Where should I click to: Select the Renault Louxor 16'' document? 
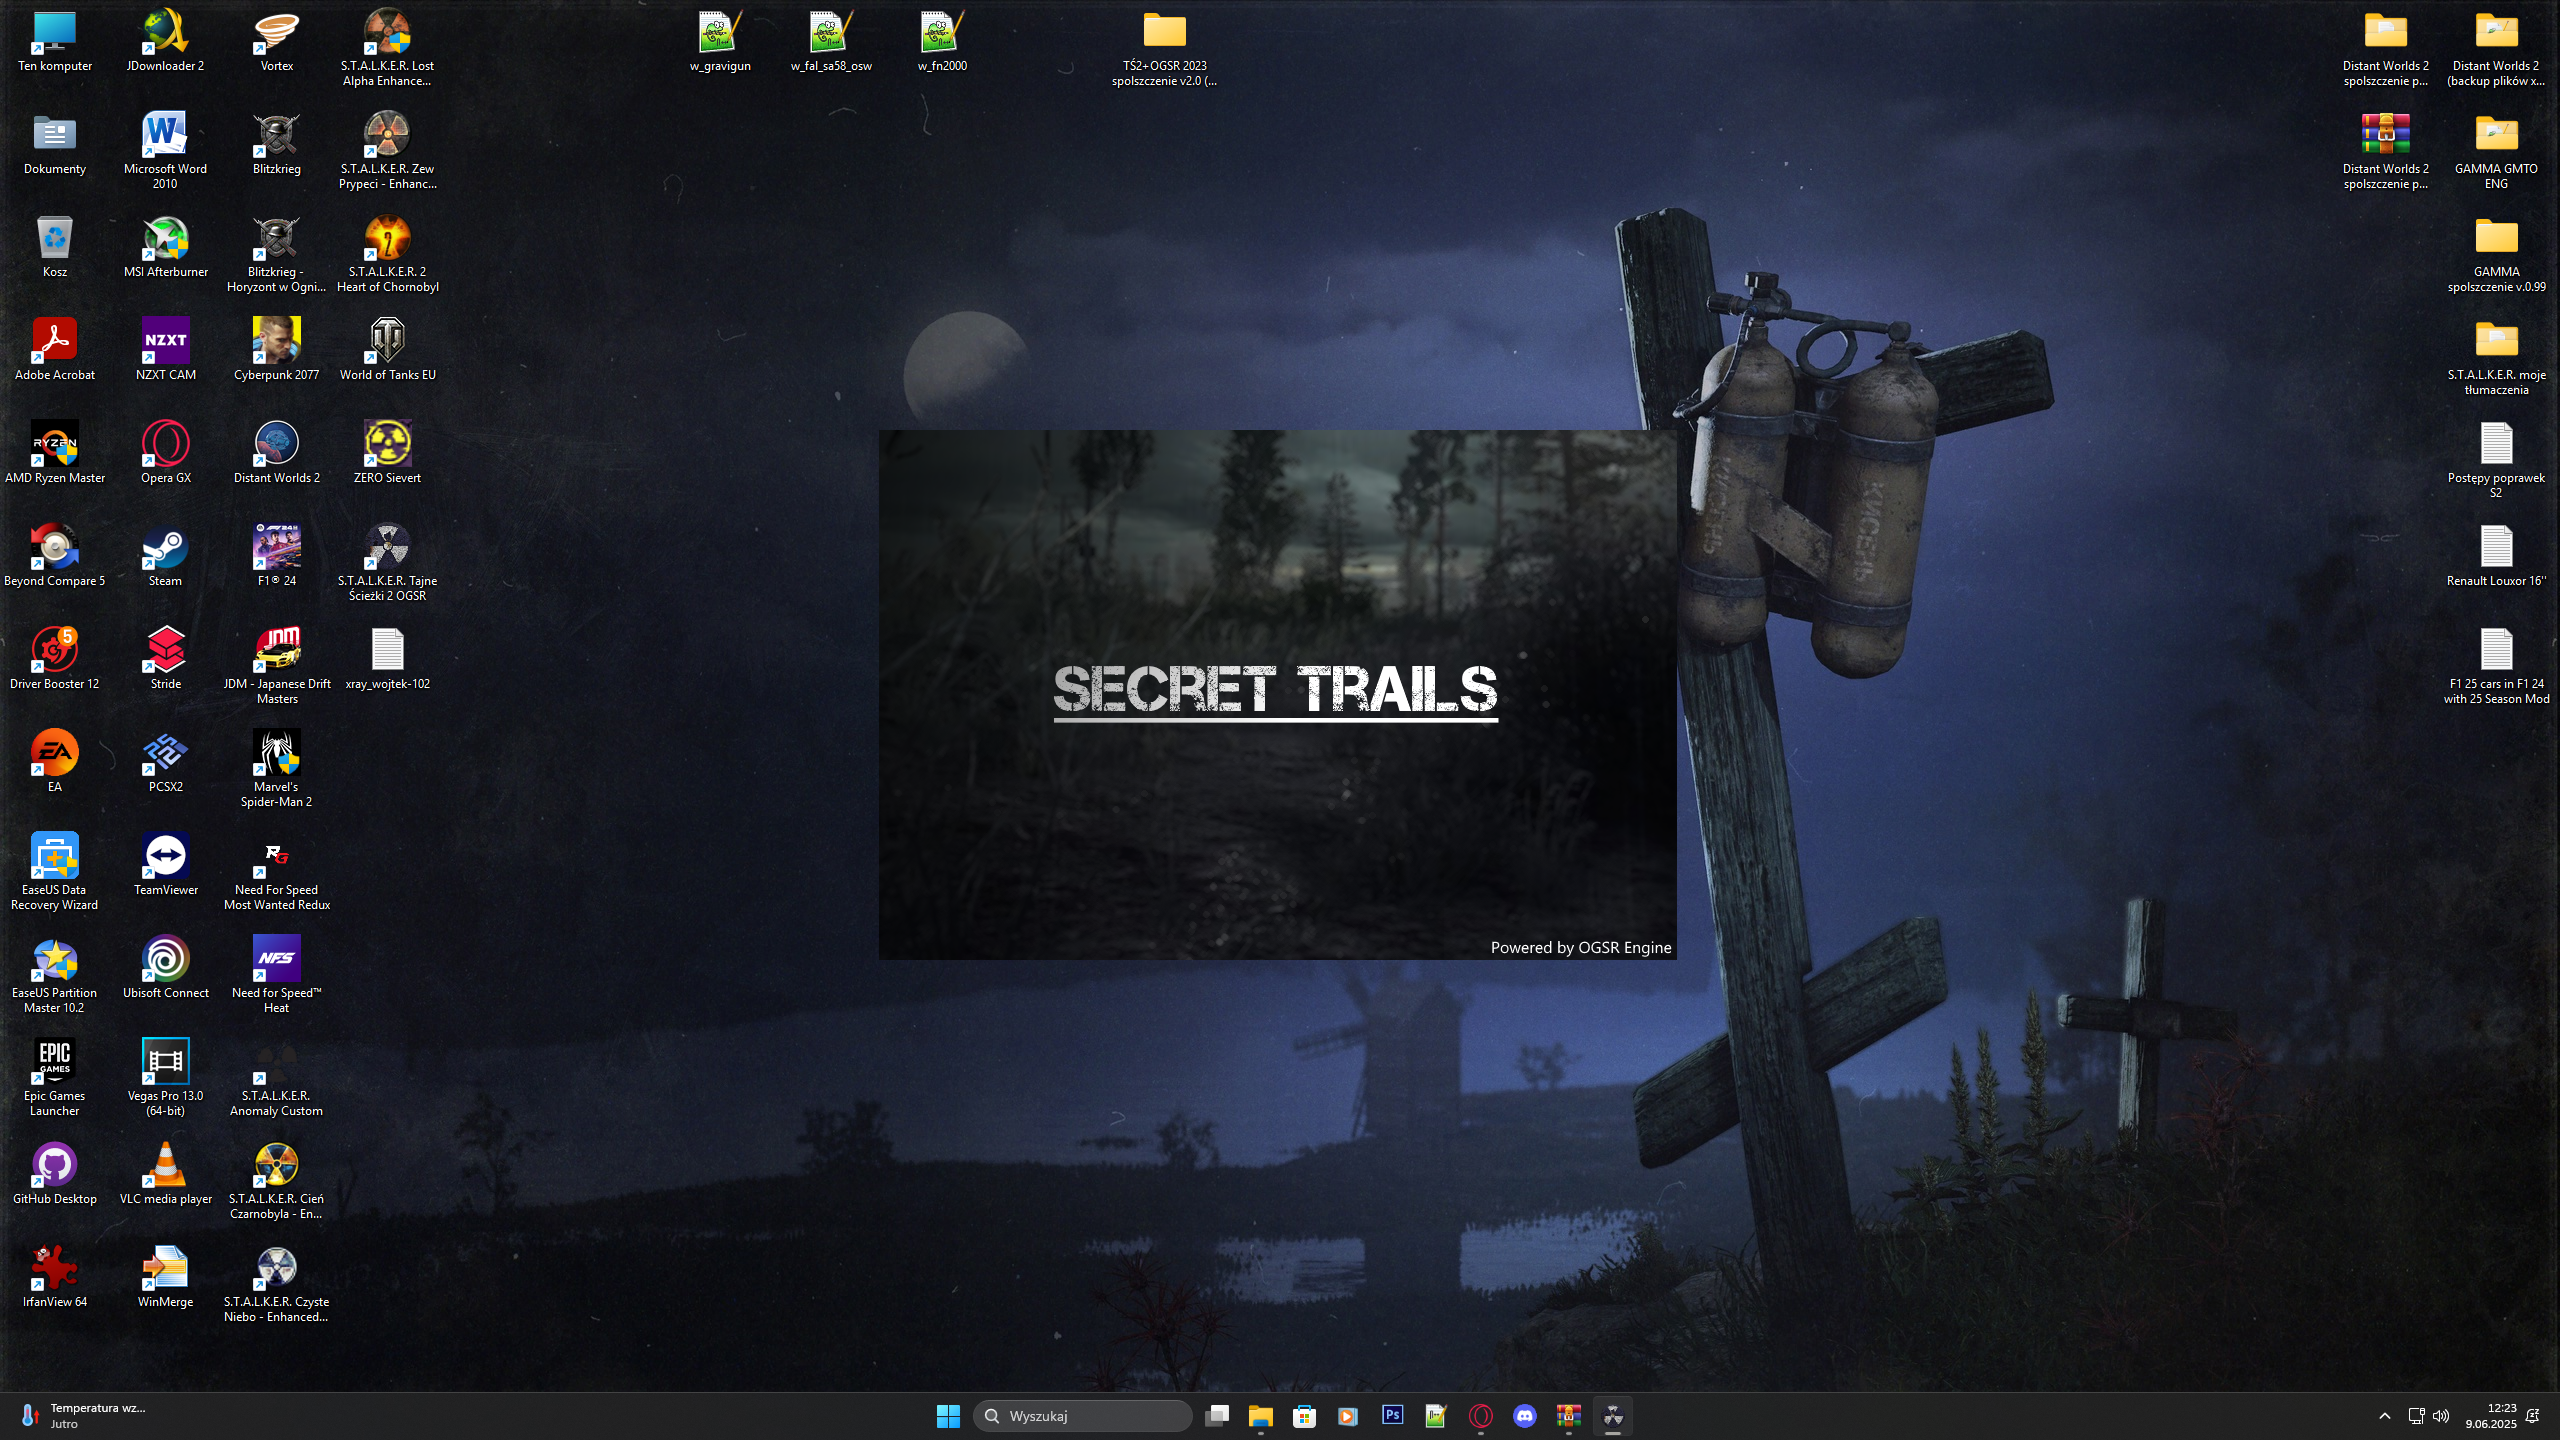[x=2496, y=557]
